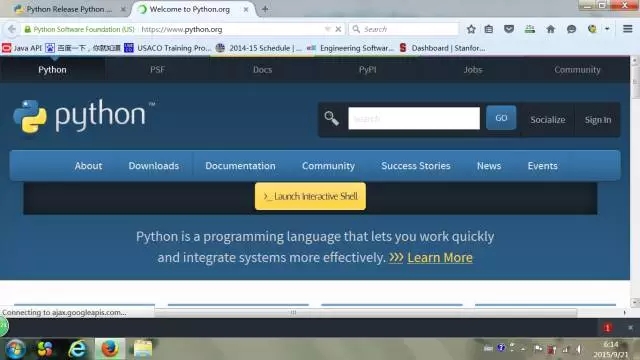This screenshot has height=360, width=640.
Task: Click the stop loading X in address bar
Action: [338, 29]
